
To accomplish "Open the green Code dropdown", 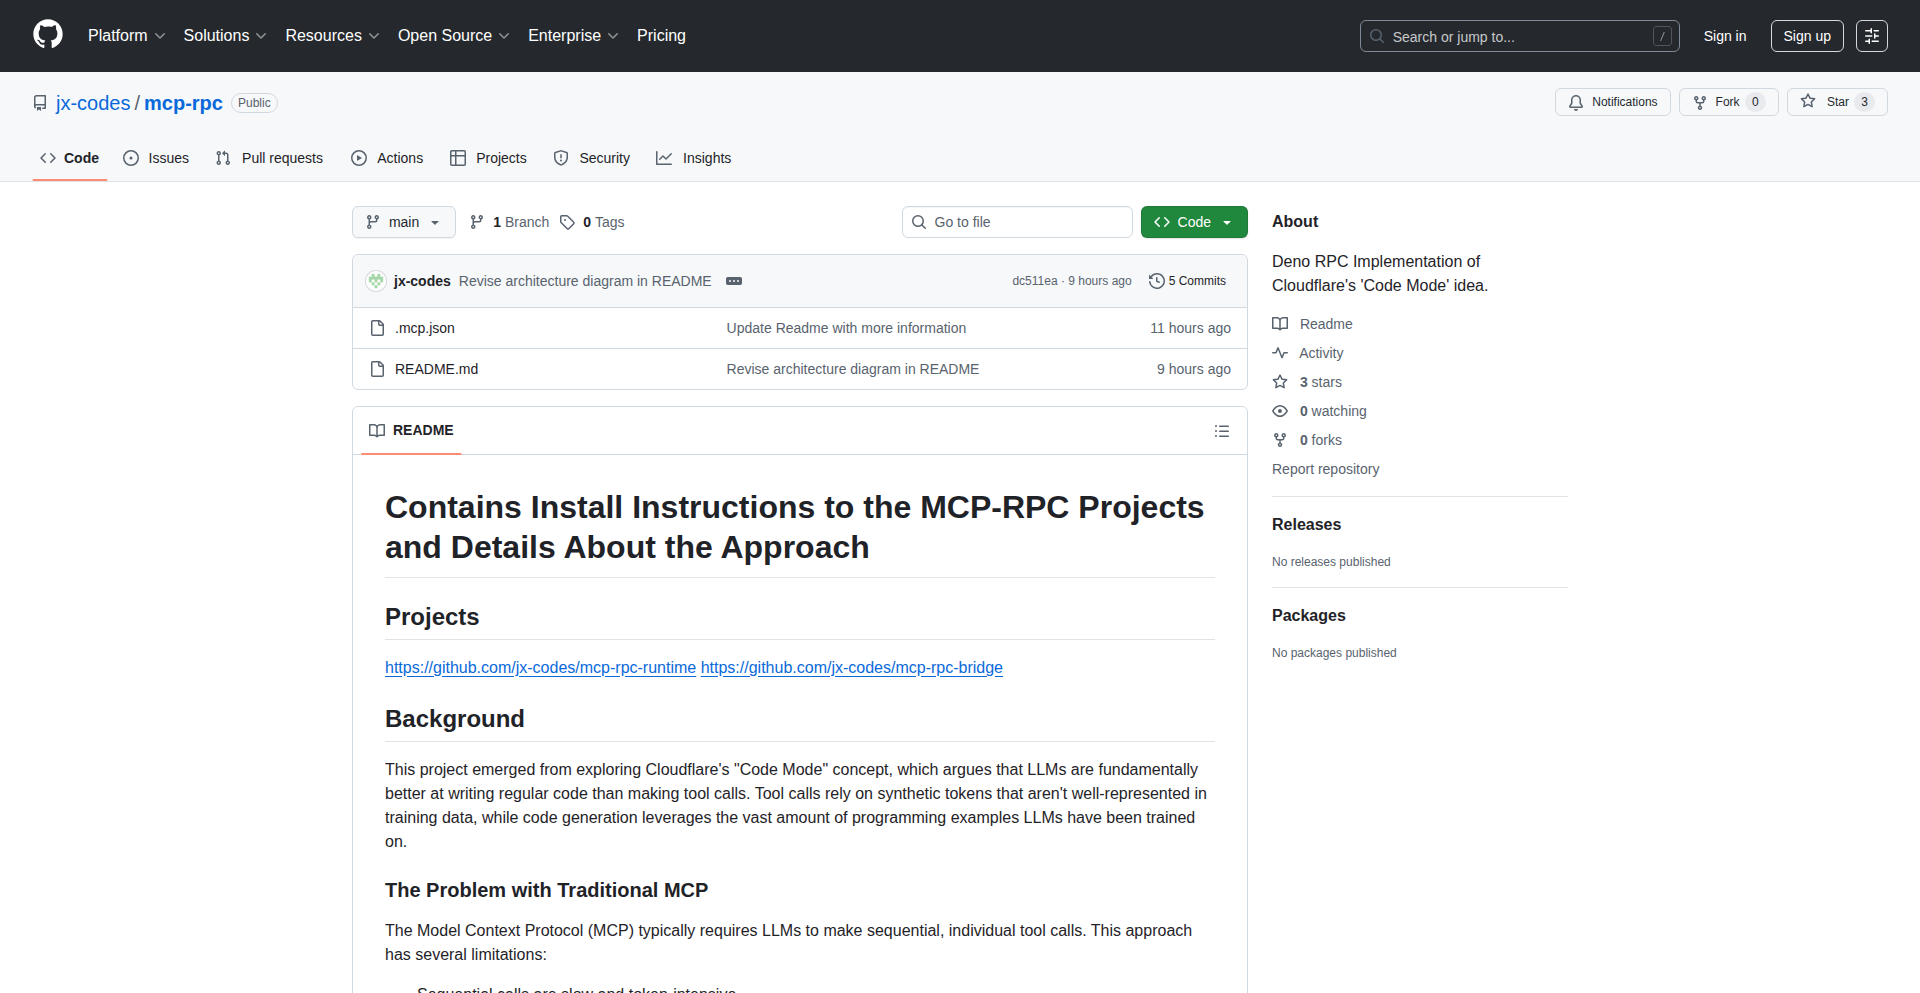I will coord(1193,222).
